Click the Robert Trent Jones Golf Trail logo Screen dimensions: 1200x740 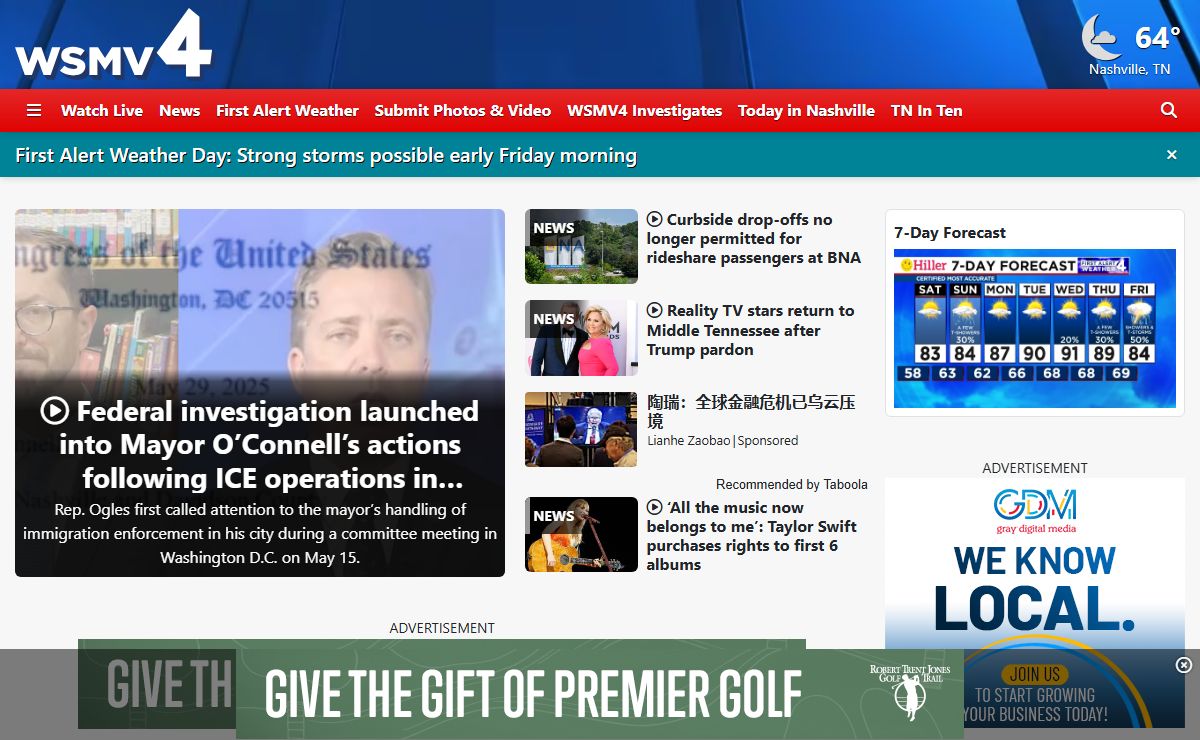pyautogui.click(x=909, y=691)
